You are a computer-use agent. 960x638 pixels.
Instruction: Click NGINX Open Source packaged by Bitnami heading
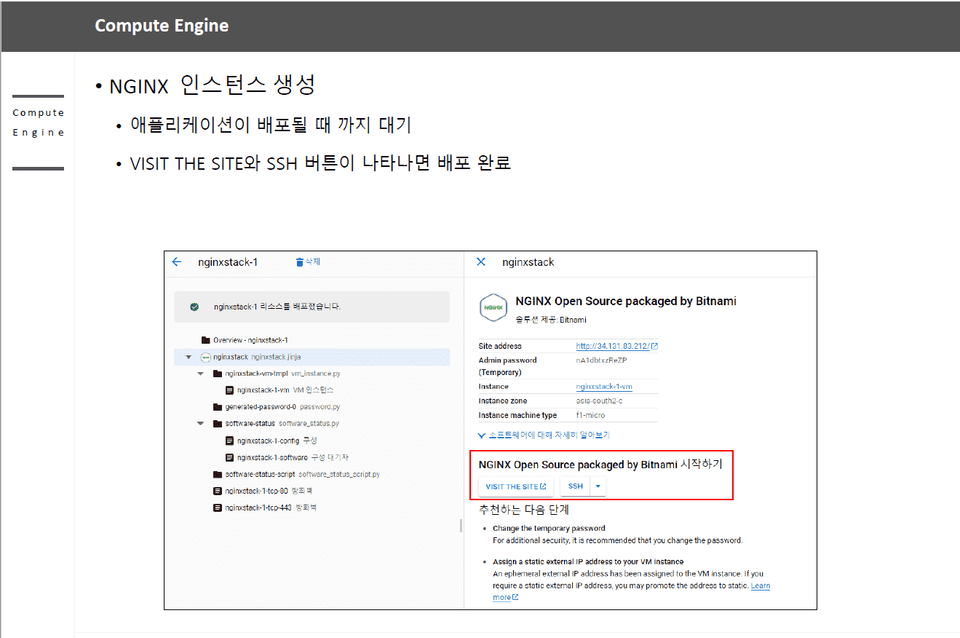click(x=626, y=301)
